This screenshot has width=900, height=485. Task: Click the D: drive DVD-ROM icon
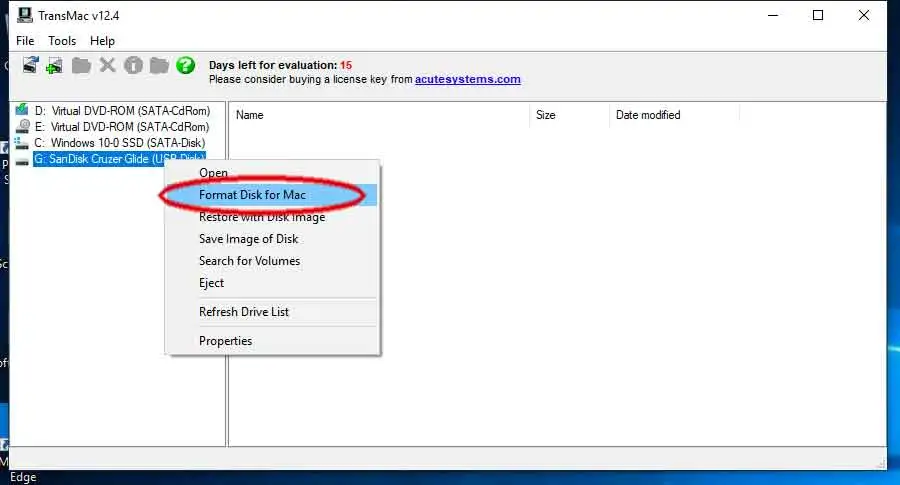tap(22, 110)
